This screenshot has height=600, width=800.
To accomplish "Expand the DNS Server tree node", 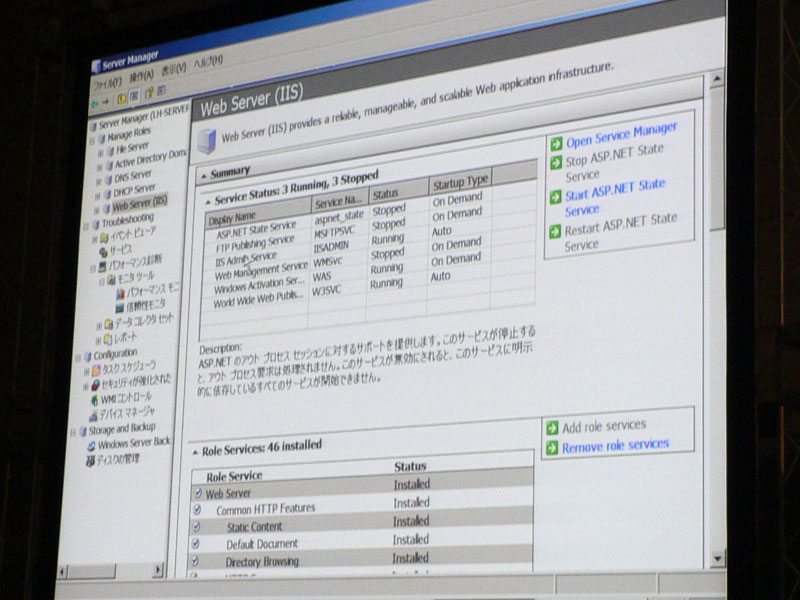I will (99, 182).
